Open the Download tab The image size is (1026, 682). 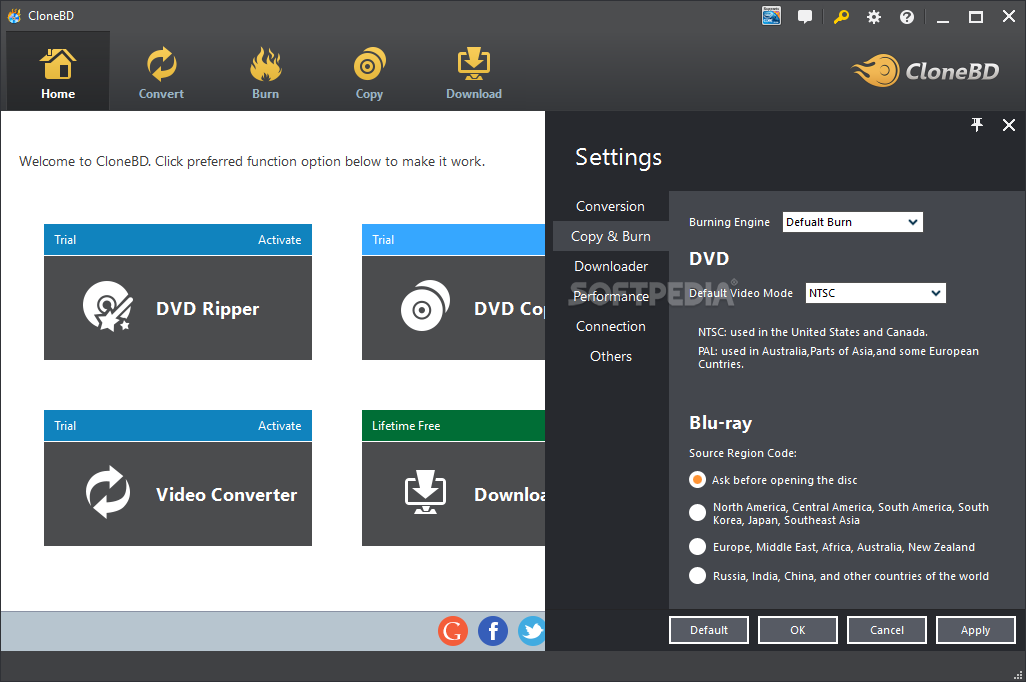pyautogui.click(x=474, y=71)
